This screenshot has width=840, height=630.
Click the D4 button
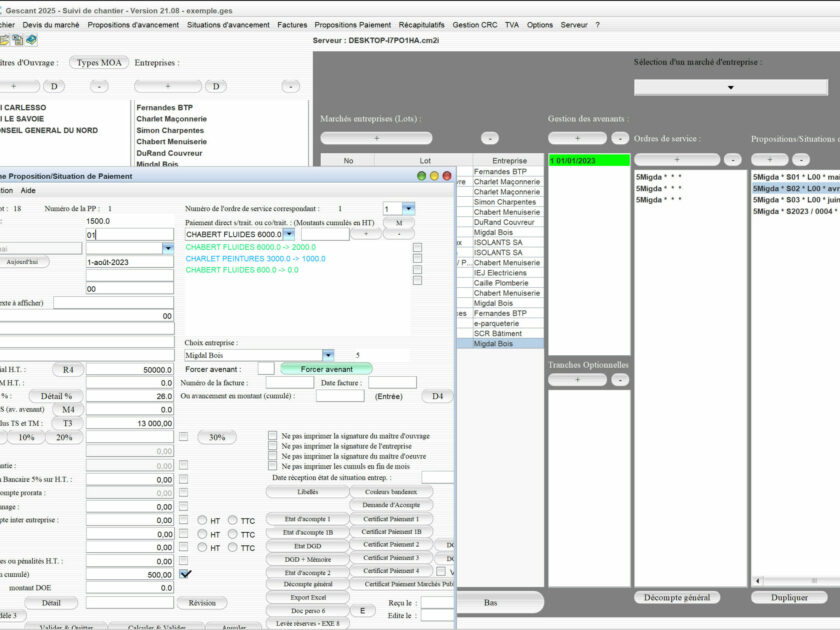pos(438,396)
